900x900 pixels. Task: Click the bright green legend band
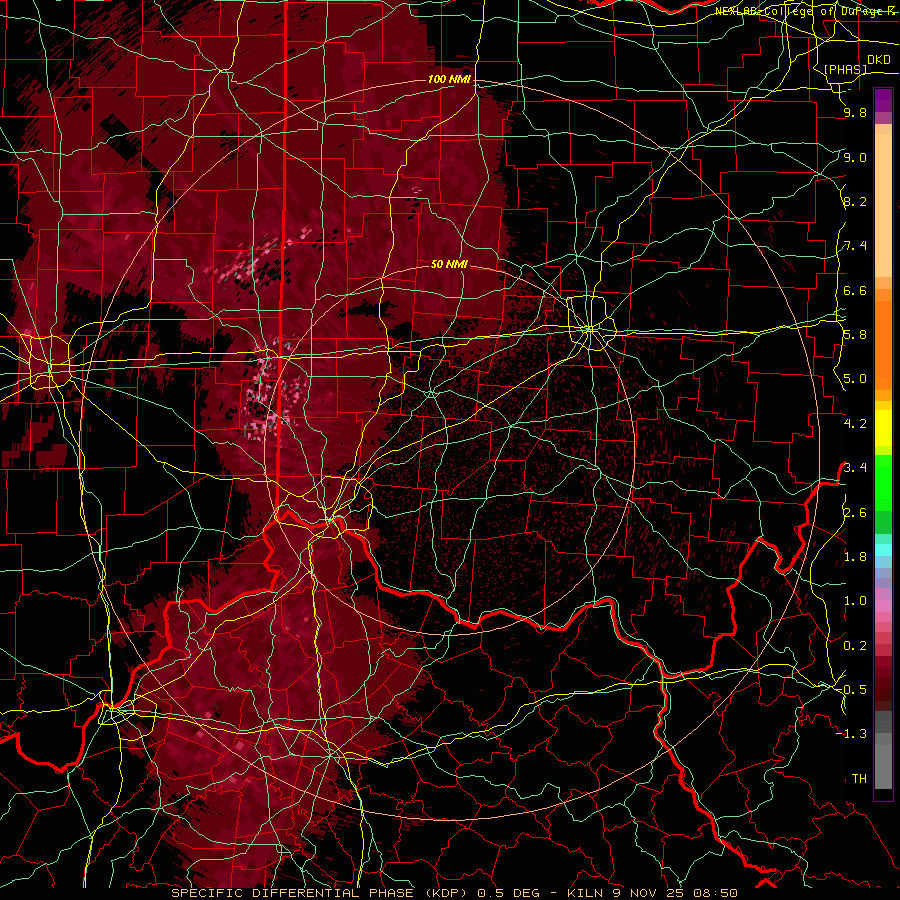[883, 482]
